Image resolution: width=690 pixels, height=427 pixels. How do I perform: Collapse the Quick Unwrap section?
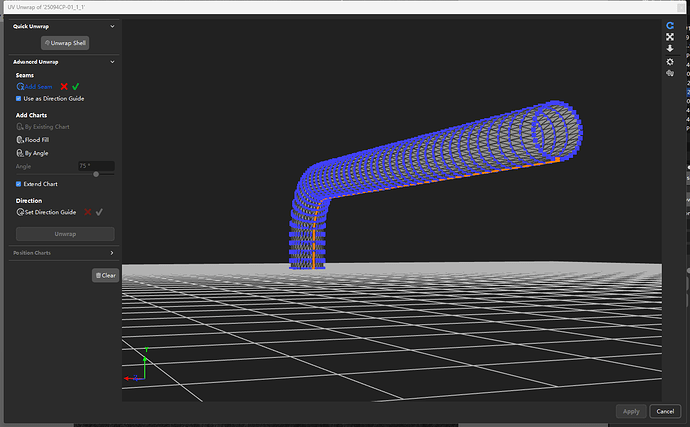pos(112,26)
